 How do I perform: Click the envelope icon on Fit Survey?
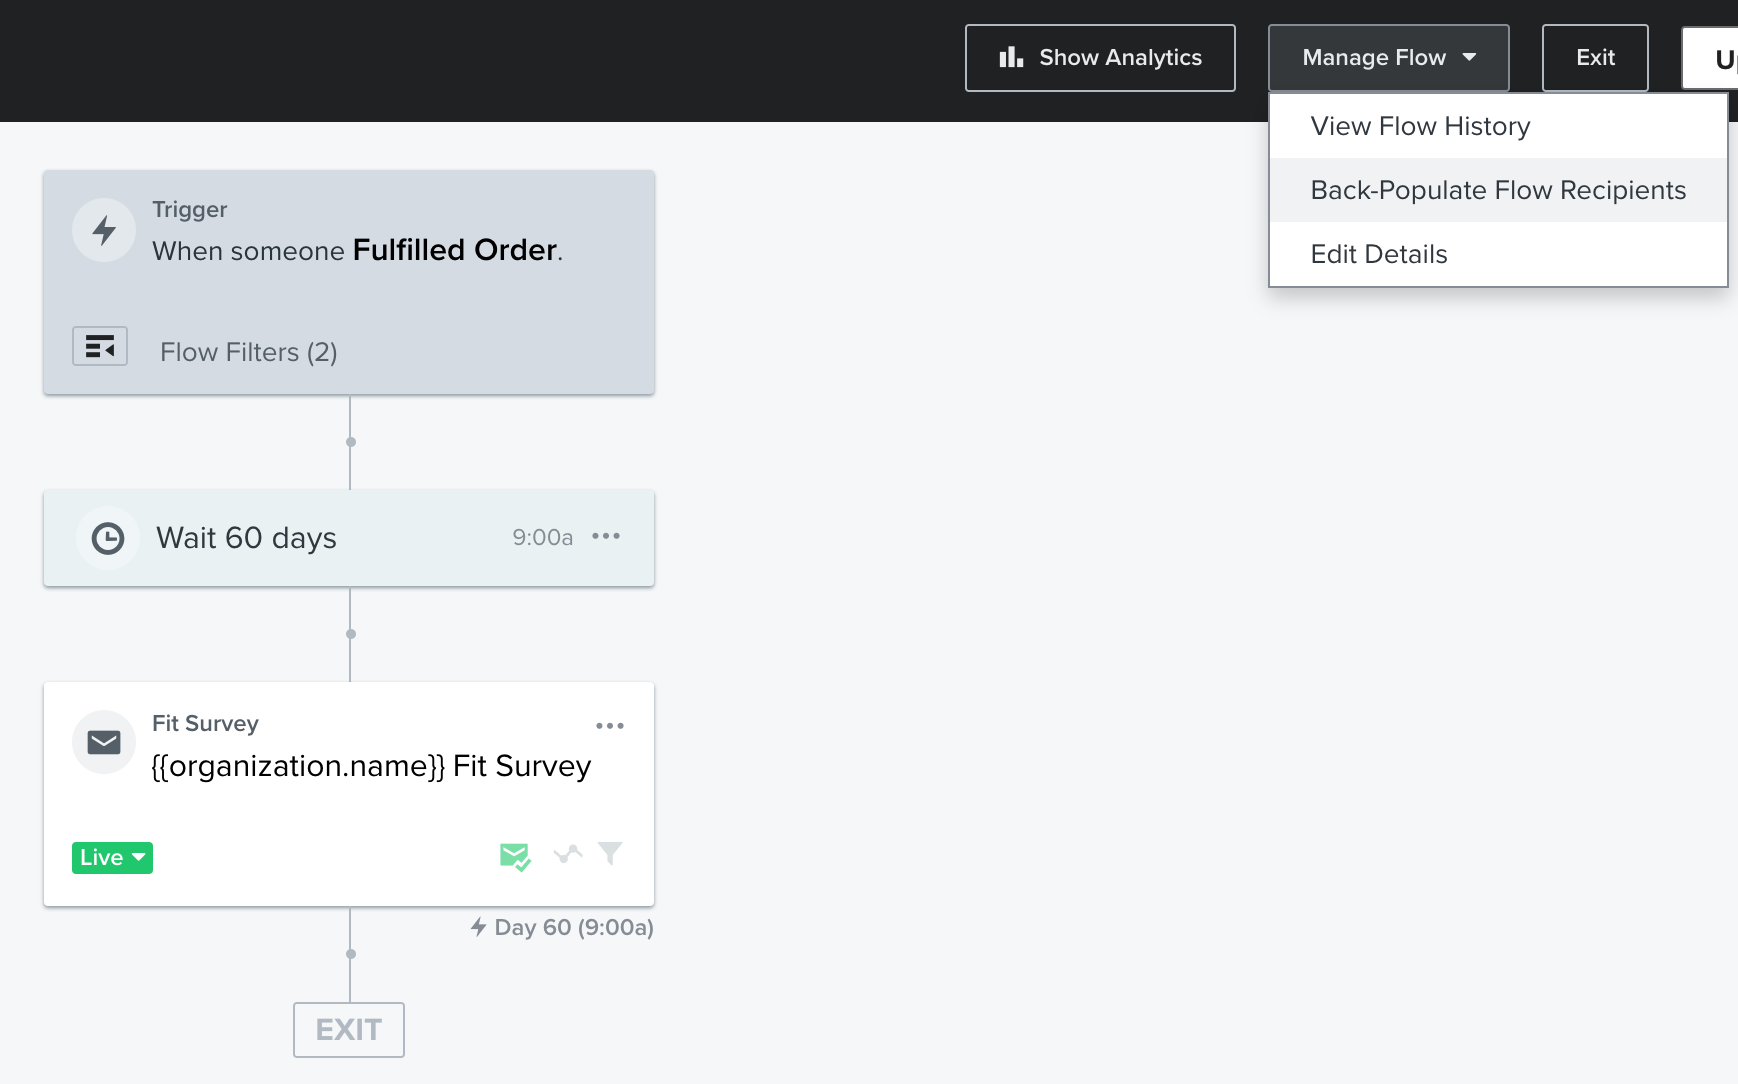[104, 742]
